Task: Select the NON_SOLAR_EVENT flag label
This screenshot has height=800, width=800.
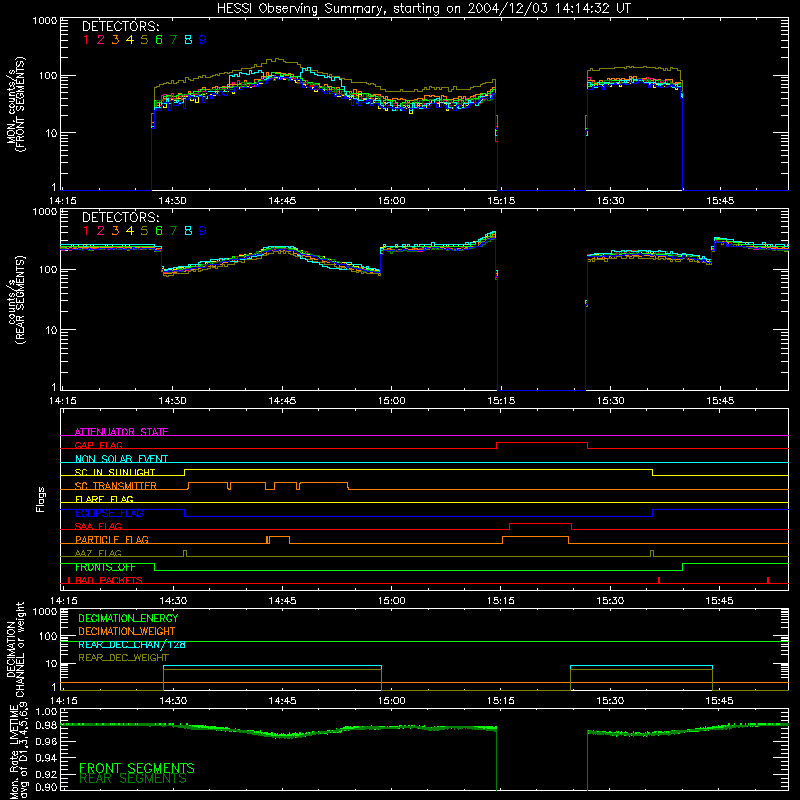Action: point(121,459)
